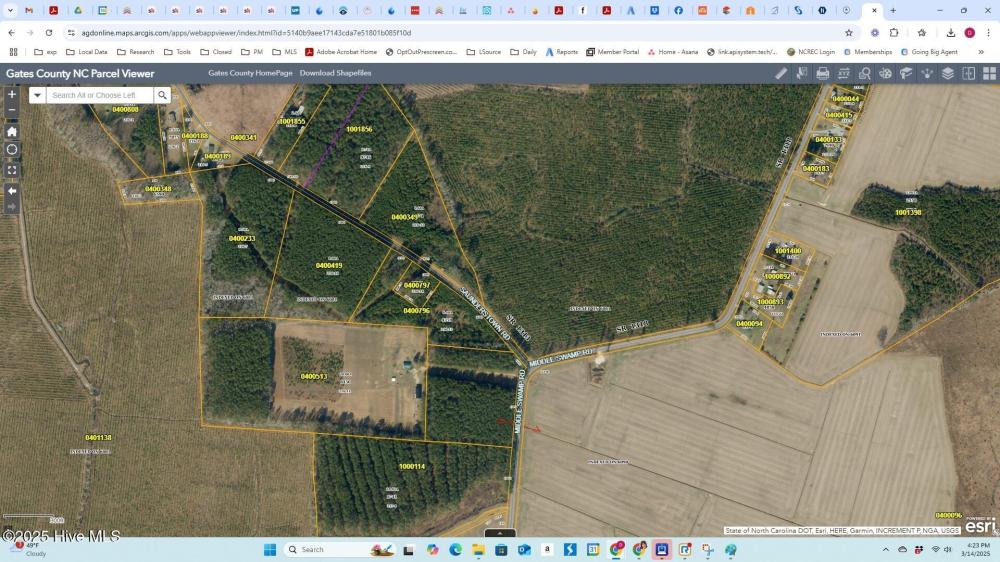This screenshot has height=562, width=1000.
Task: Toggle full screen map view
Action: (x=12, y=170)
